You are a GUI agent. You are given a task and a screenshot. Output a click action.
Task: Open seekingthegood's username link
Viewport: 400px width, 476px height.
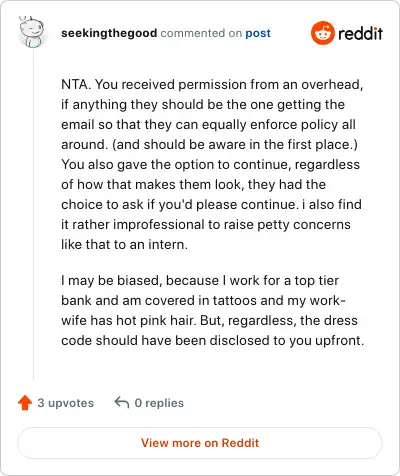point(109,33)
